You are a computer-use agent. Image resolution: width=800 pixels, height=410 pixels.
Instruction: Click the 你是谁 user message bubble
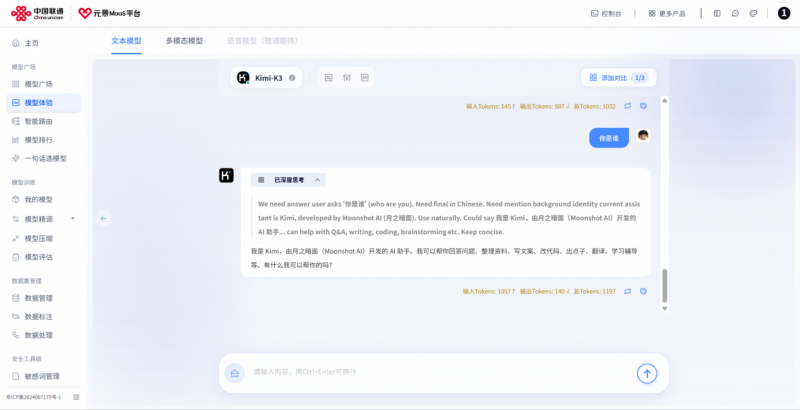(x=609, y=138)
